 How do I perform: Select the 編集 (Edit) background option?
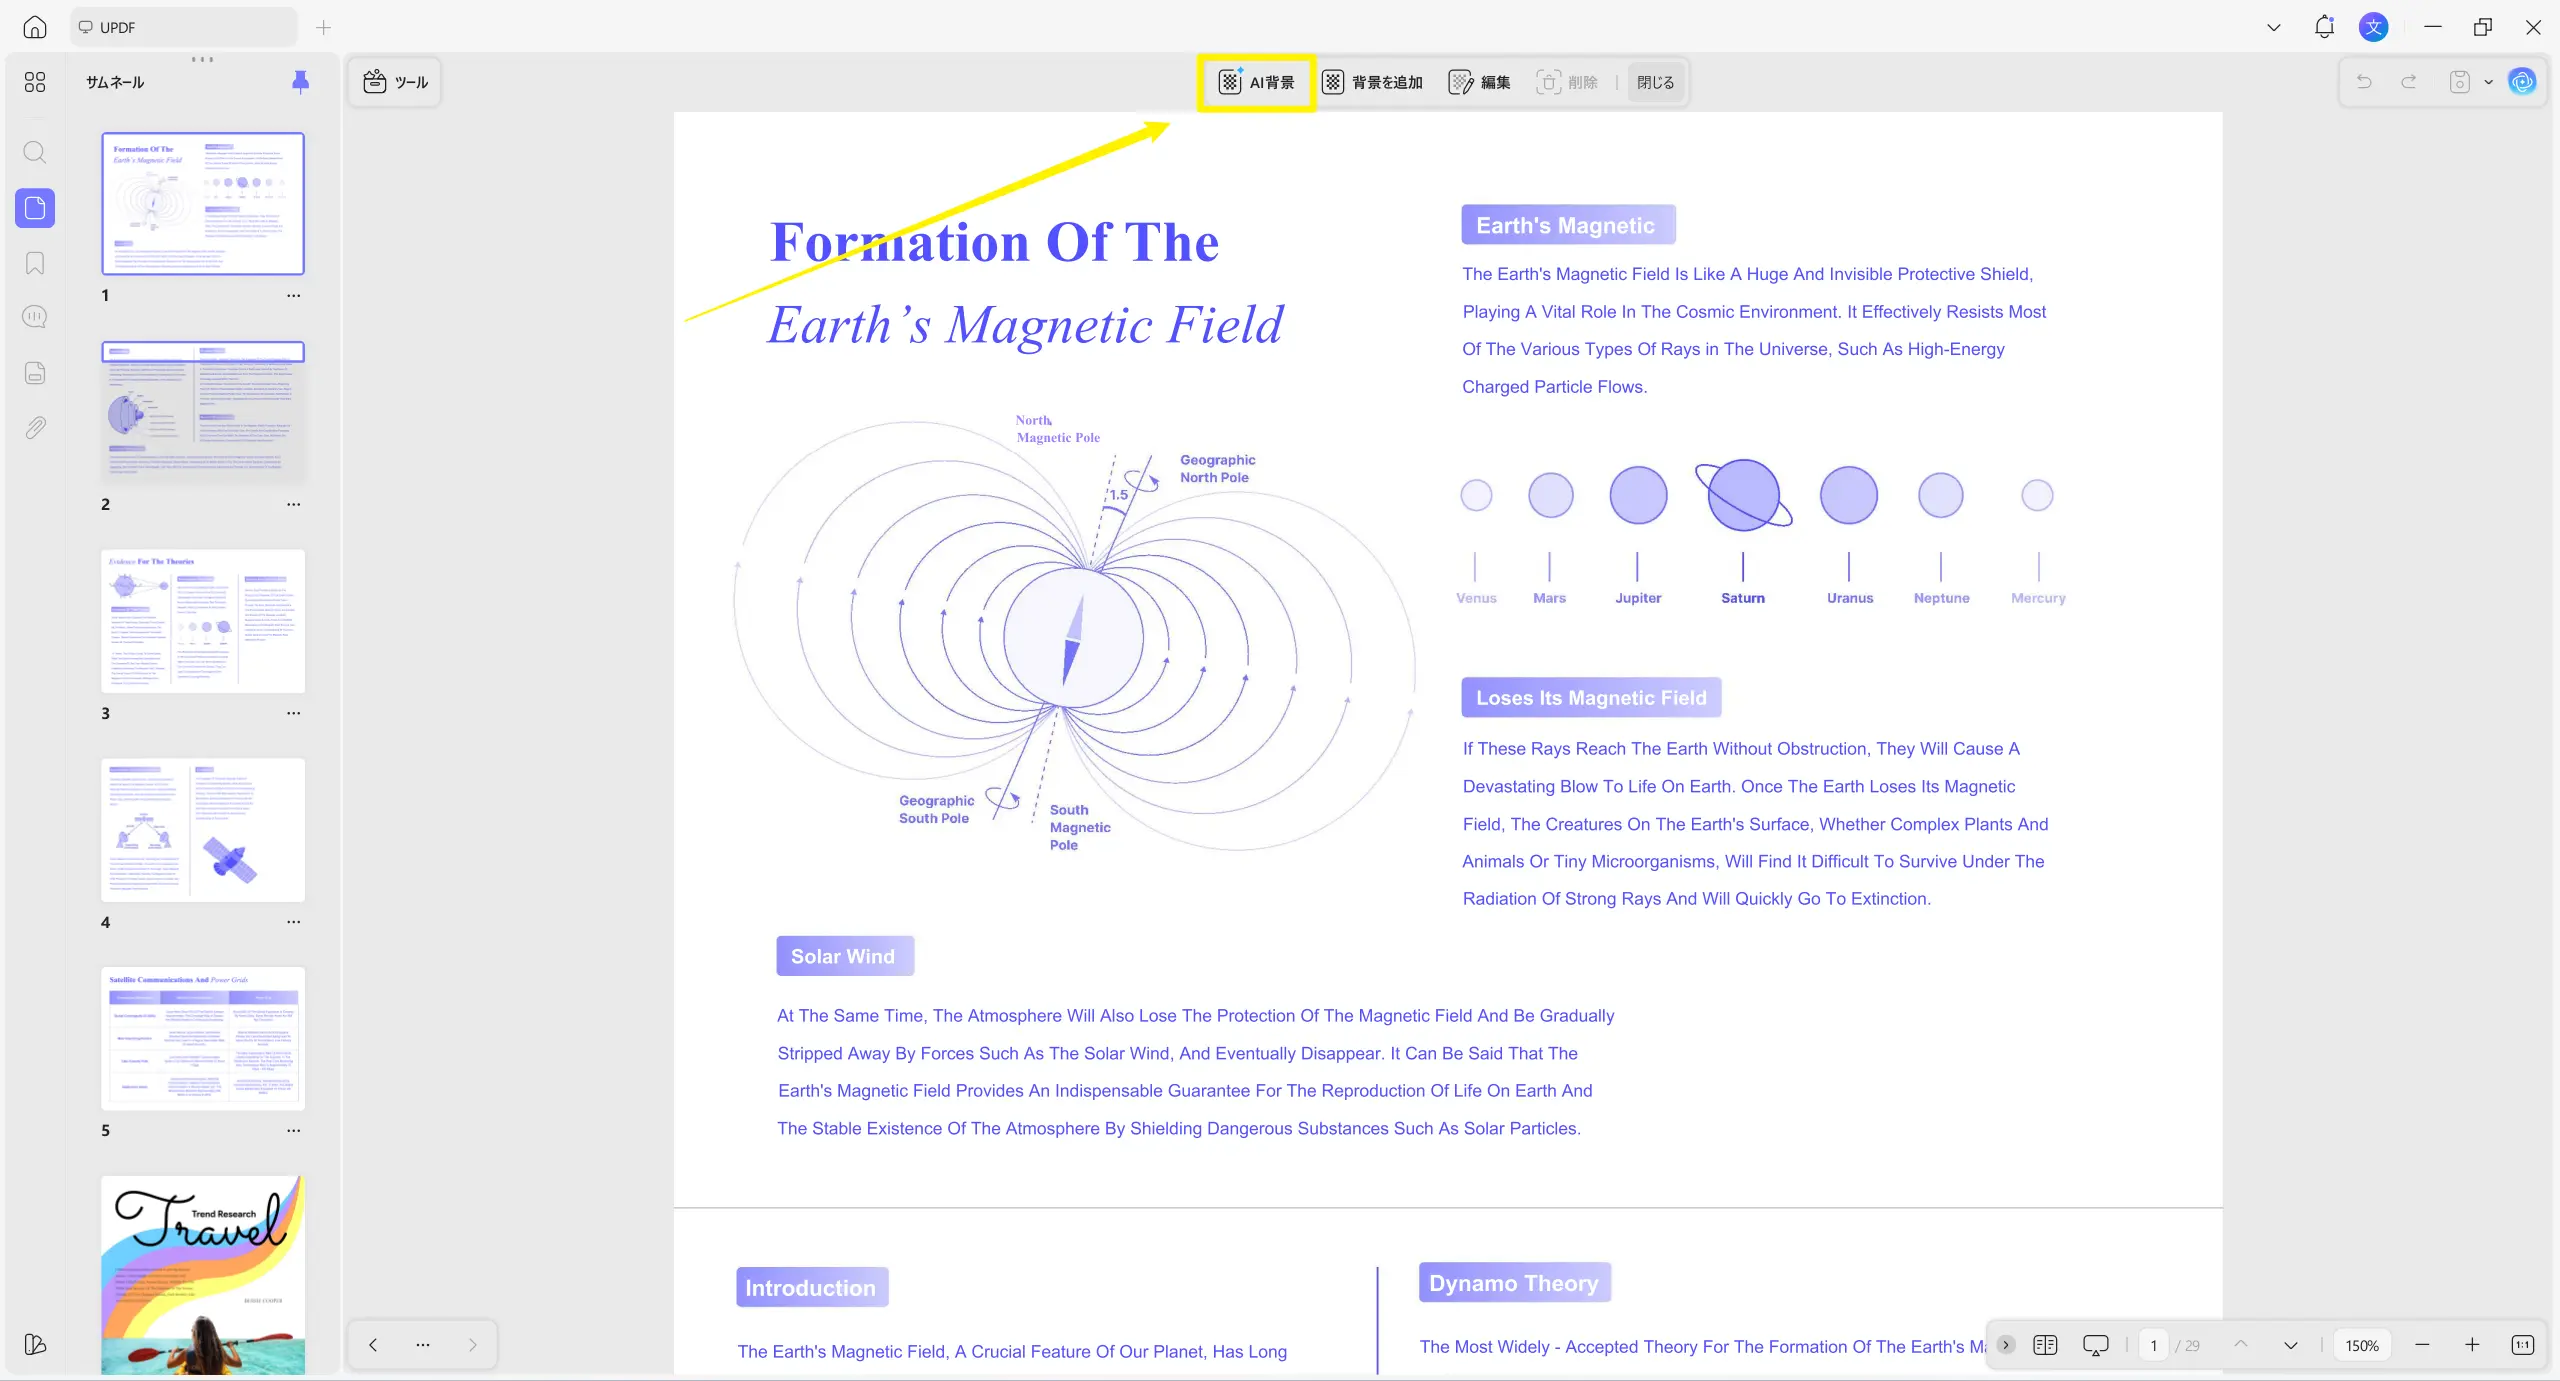[1479, 82]
